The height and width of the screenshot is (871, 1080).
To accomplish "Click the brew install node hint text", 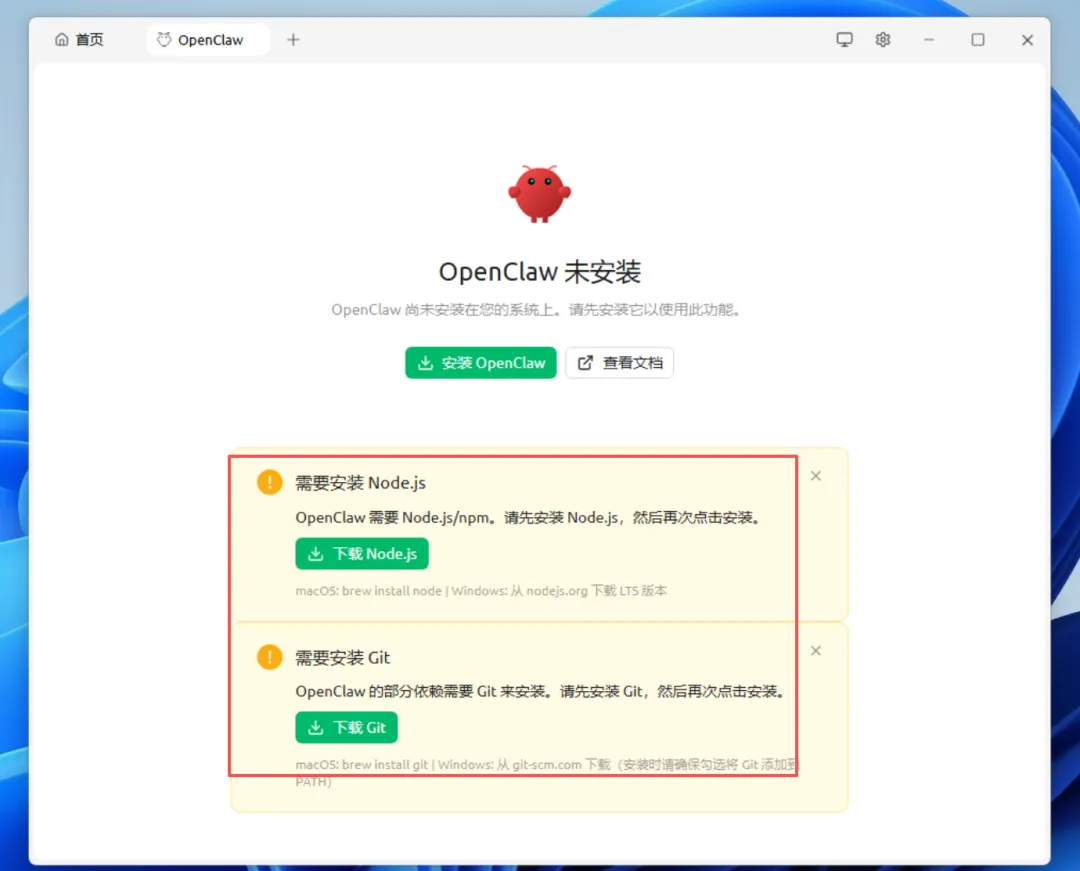I will pyautogui.click(x=481, y=591).
